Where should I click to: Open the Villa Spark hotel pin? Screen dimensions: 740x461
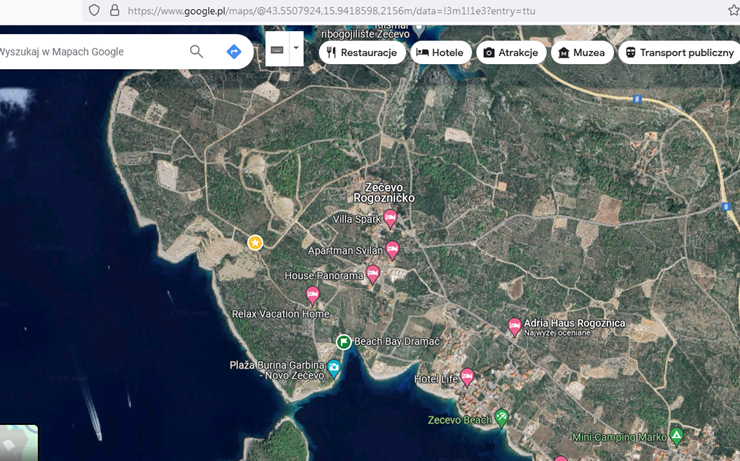[391, 218]
